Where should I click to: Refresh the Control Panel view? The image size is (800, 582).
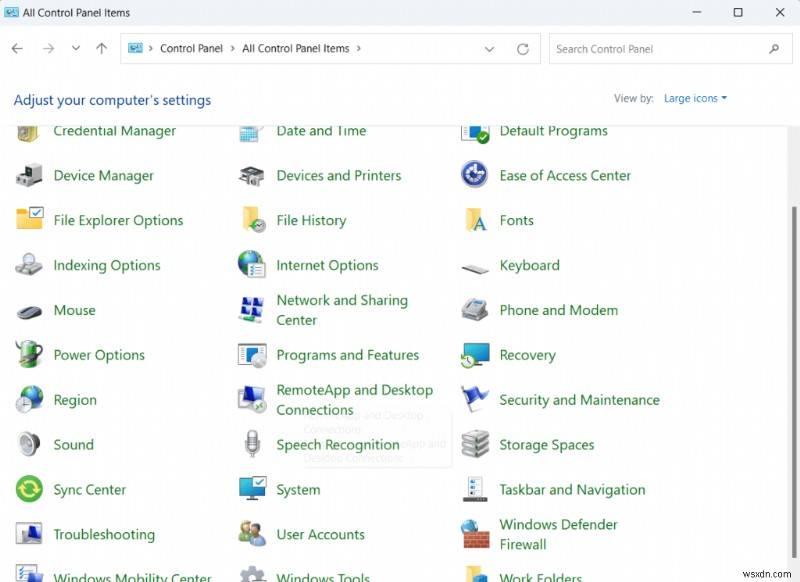point(523,49)
